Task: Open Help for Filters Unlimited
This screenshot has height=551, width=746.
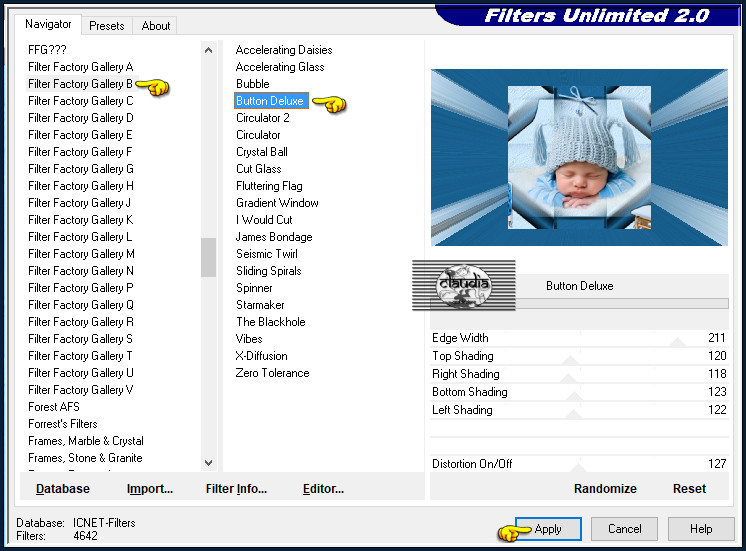Action: pyautogui.click(x=701, y=529)
